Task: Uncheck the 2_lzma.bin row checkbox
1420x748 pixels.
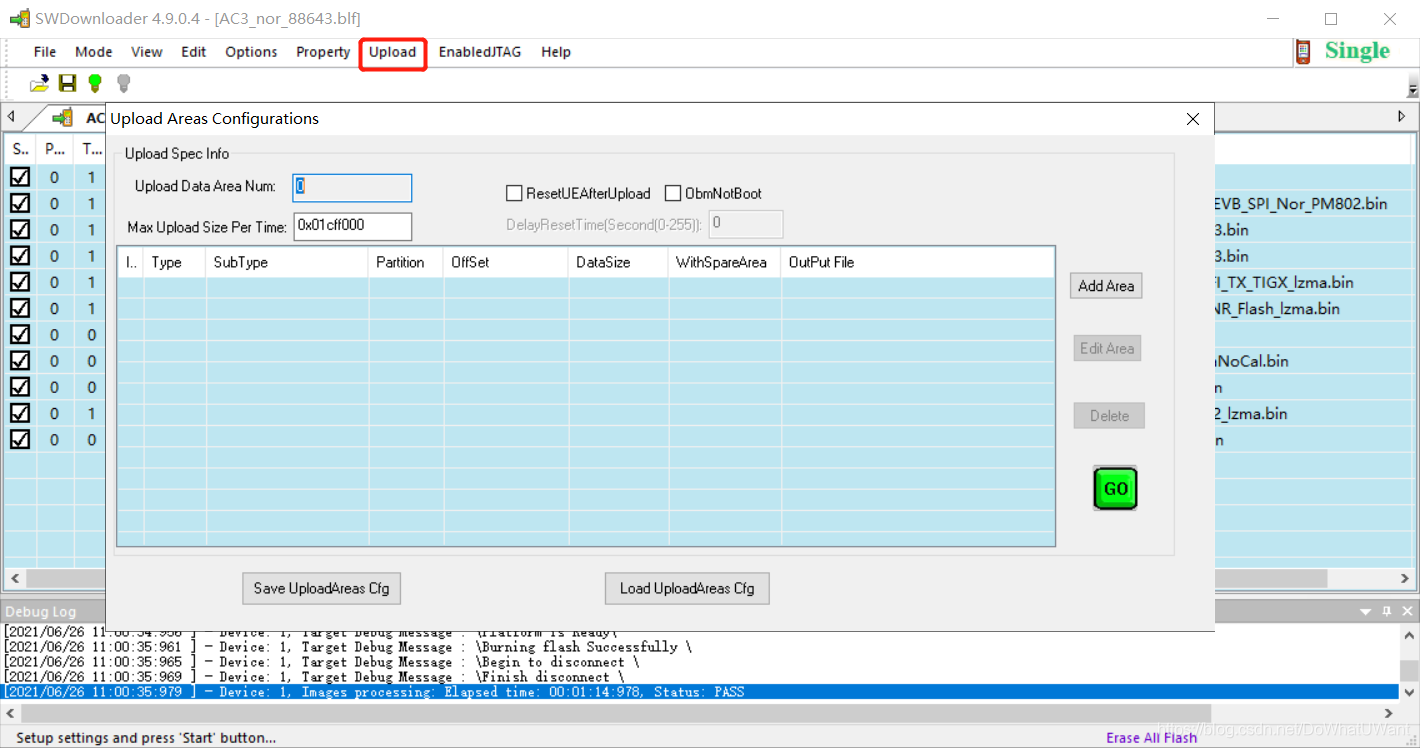Action: click(x=19, y=413)
